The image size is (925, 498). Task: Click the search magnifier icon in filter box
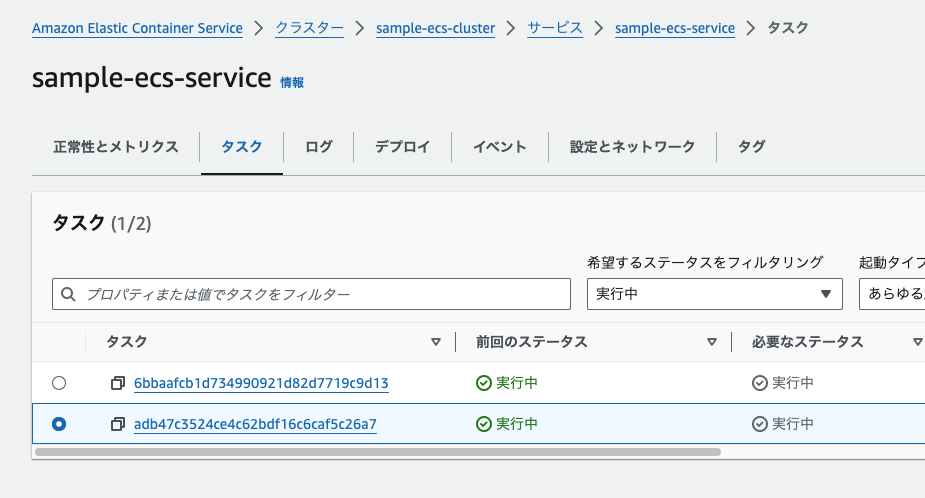click(68, 294)
